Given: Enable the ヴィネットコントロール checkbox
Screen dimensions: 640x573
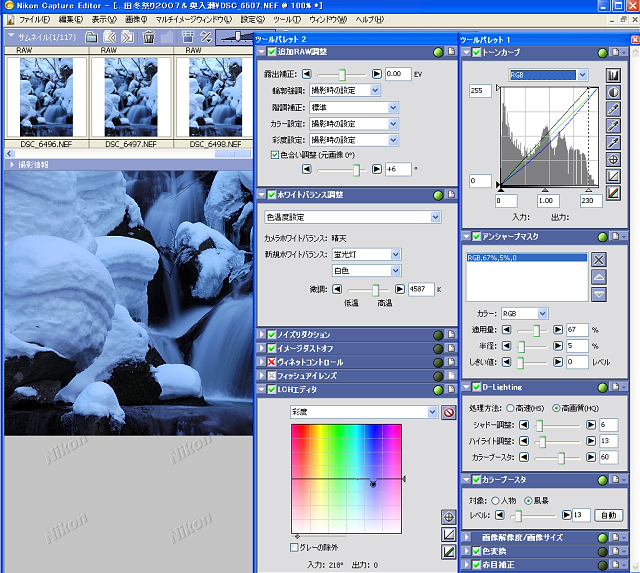Looking at the screenshot, I should [271, 362].
